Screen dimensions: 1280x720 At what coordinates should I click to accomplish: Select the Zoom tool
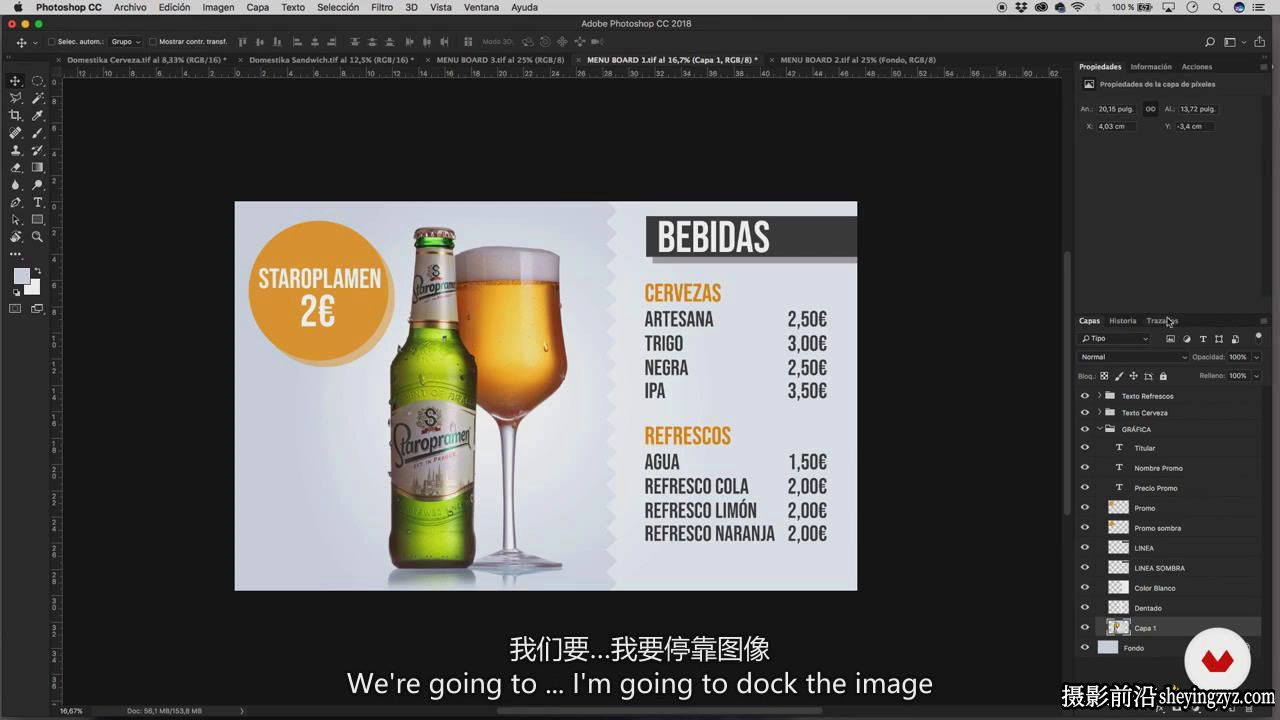pyautogui.click(x=37, y=237)
